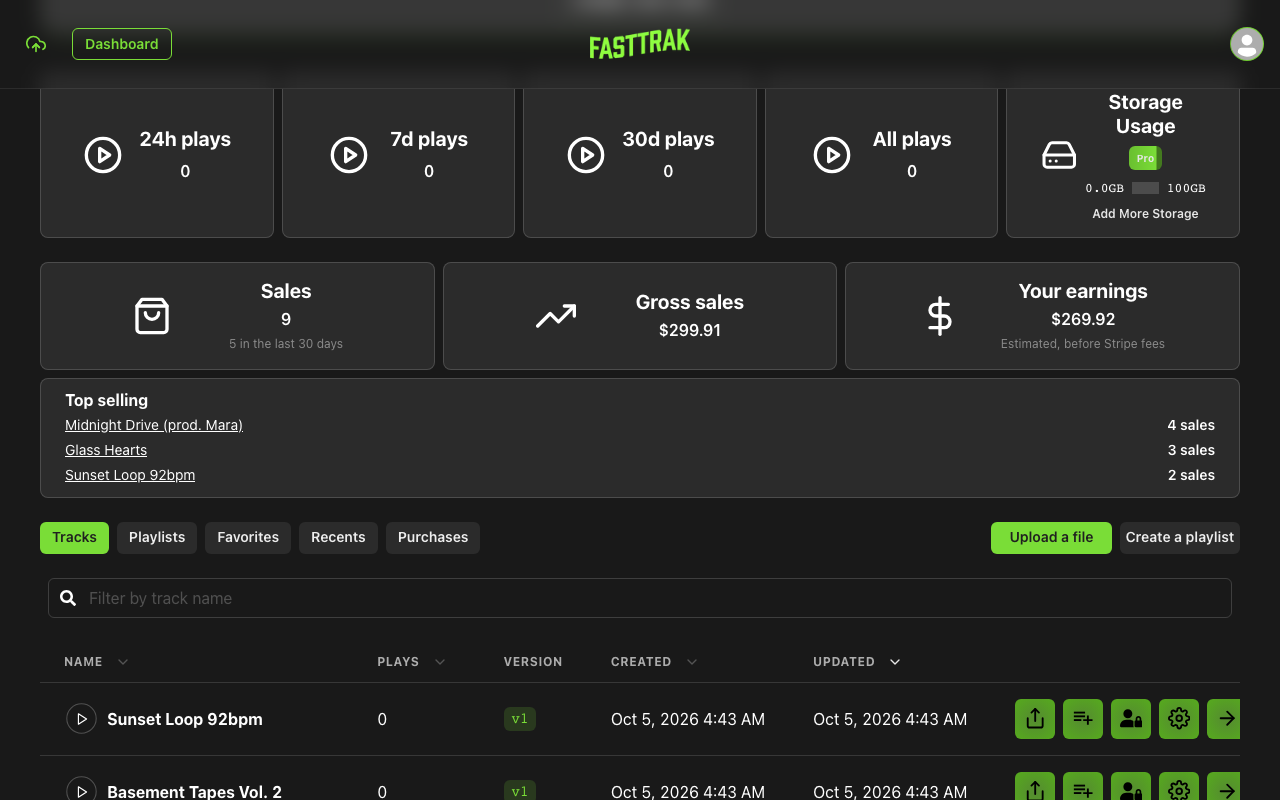Click the trending arrow icon in Gross sales
Viewport: 1280px width, 800px height.
pos(556,316)
